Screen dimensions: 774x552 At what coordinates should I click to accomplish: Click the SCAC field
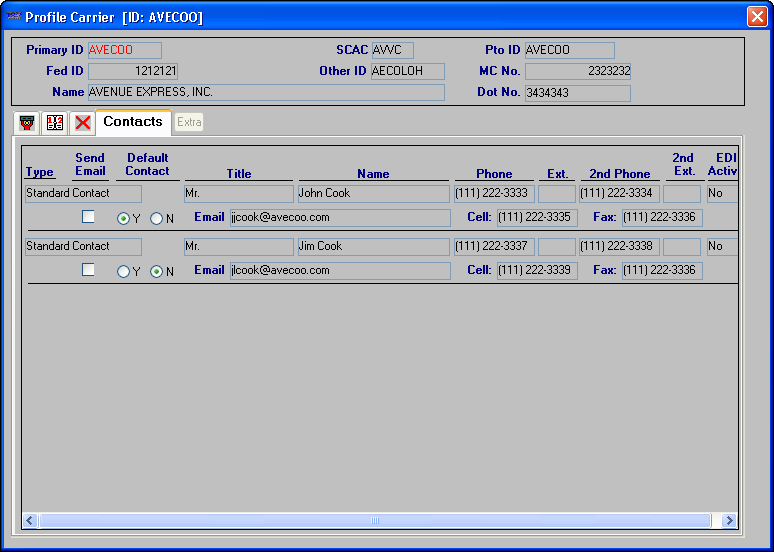click(x=391, y=50)
